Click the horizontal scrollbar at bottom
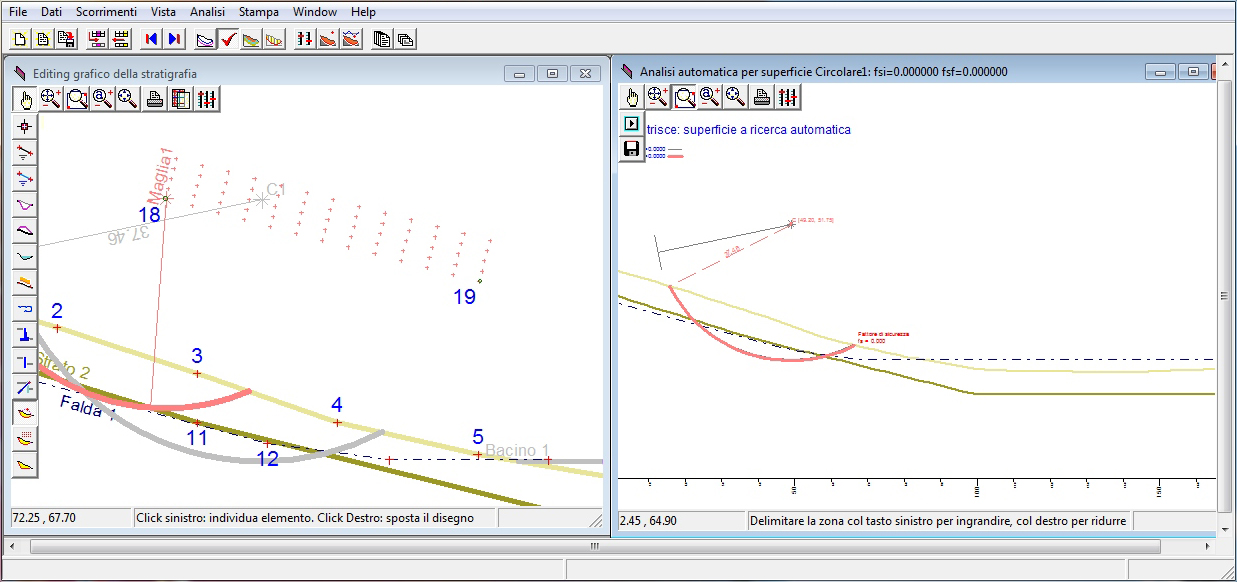The width and height of the screenshot is (1237, 582). tap(594, 547)
